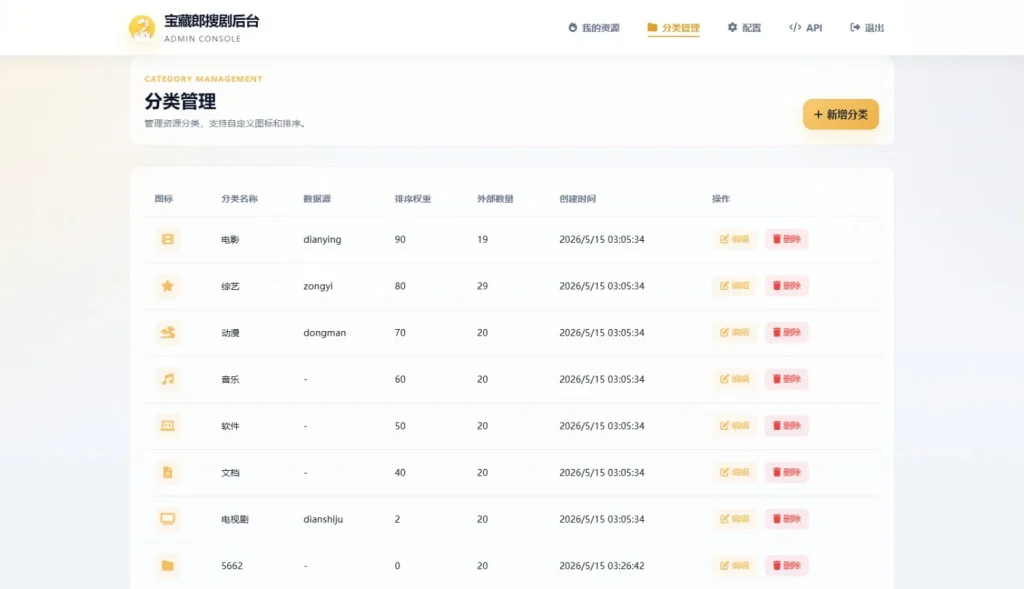Click the 操作 column header
The image size is (1024, 589).
pyautogui.click(x=721, y=199)
